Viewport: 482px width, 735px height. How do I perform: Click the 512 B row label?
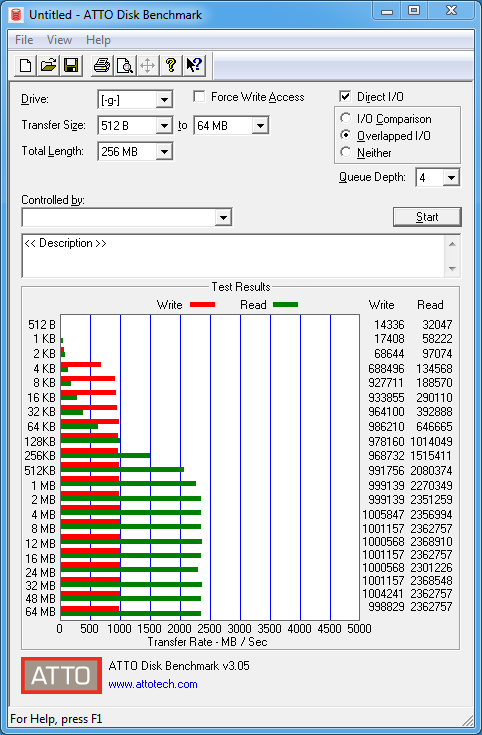pyautogui.click(x=42, y=324)
